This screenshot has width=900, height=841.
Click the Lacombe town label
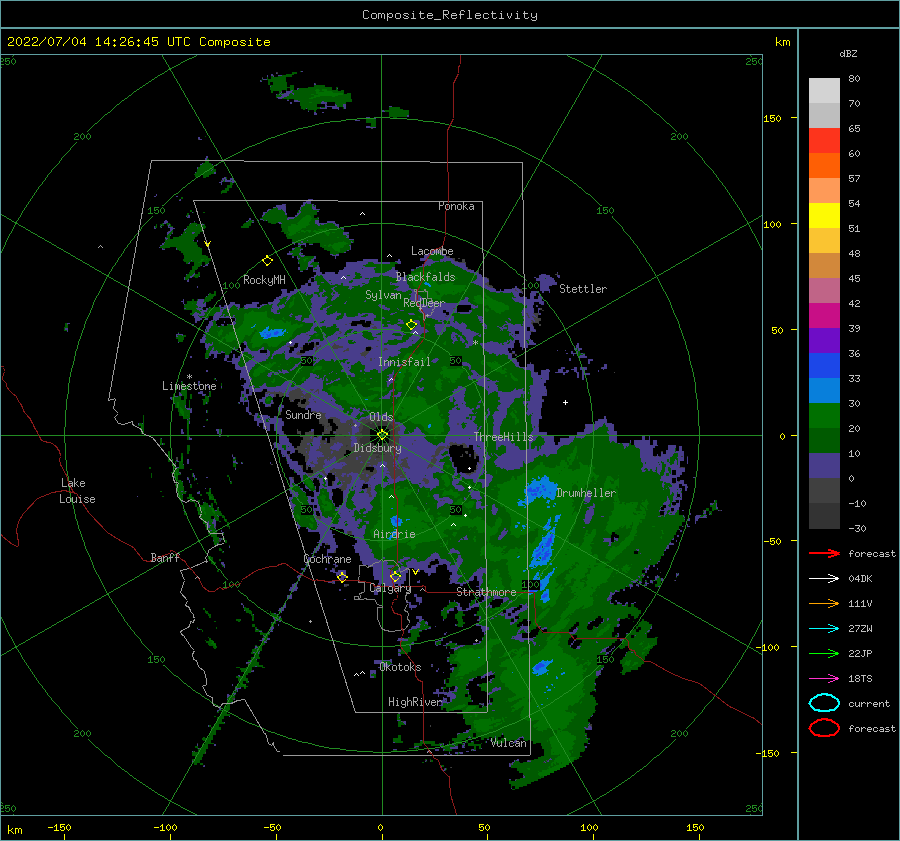click(x=432, y=251)
